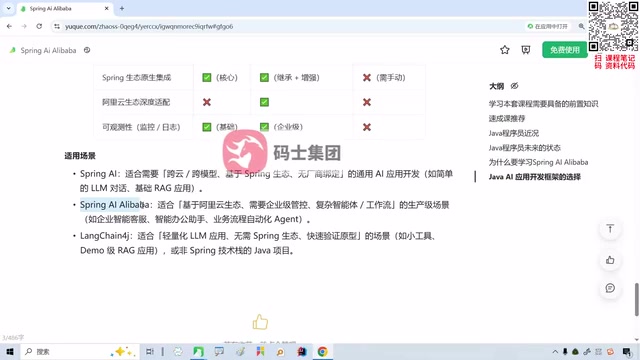Image resolution: width=640 pixels, height=360 pixels.
Task: Select the Spring Ai Alibaba browser tab
Action: click(x=64, y=8)
